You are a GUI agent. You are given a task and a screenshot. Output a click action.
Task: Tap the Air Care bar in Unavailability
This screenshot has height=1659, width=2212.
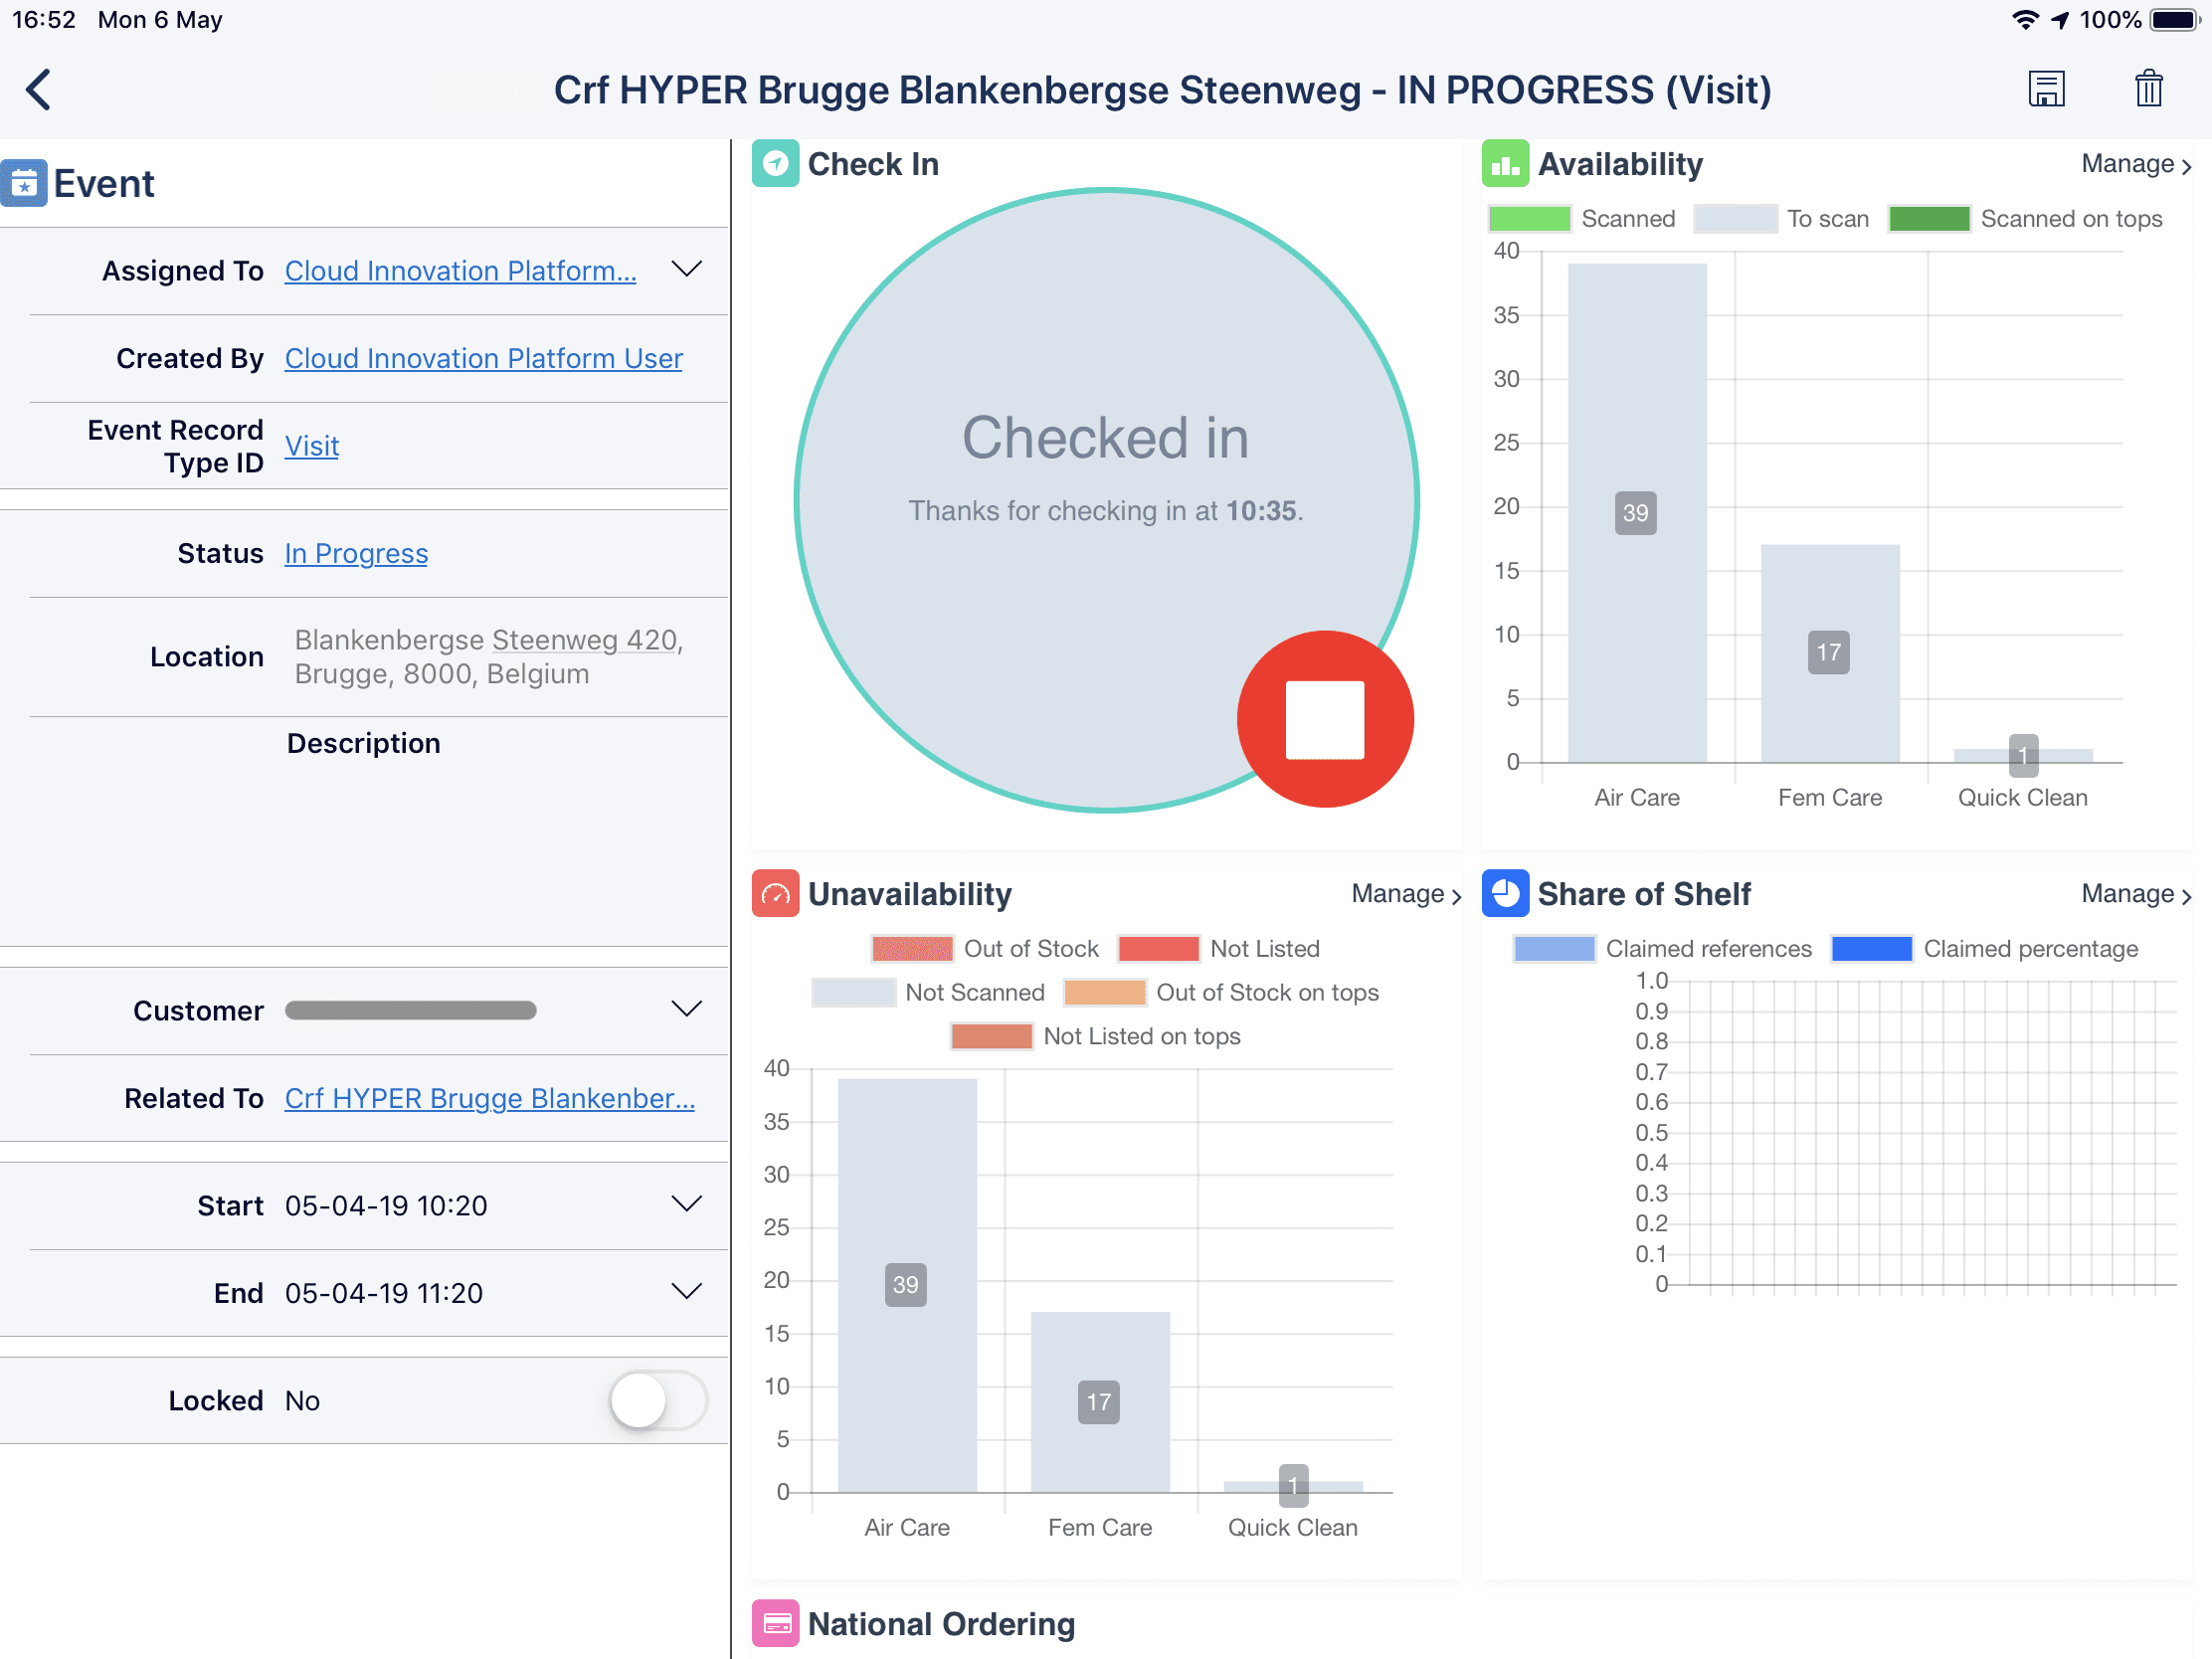(x=907, y=1285)
